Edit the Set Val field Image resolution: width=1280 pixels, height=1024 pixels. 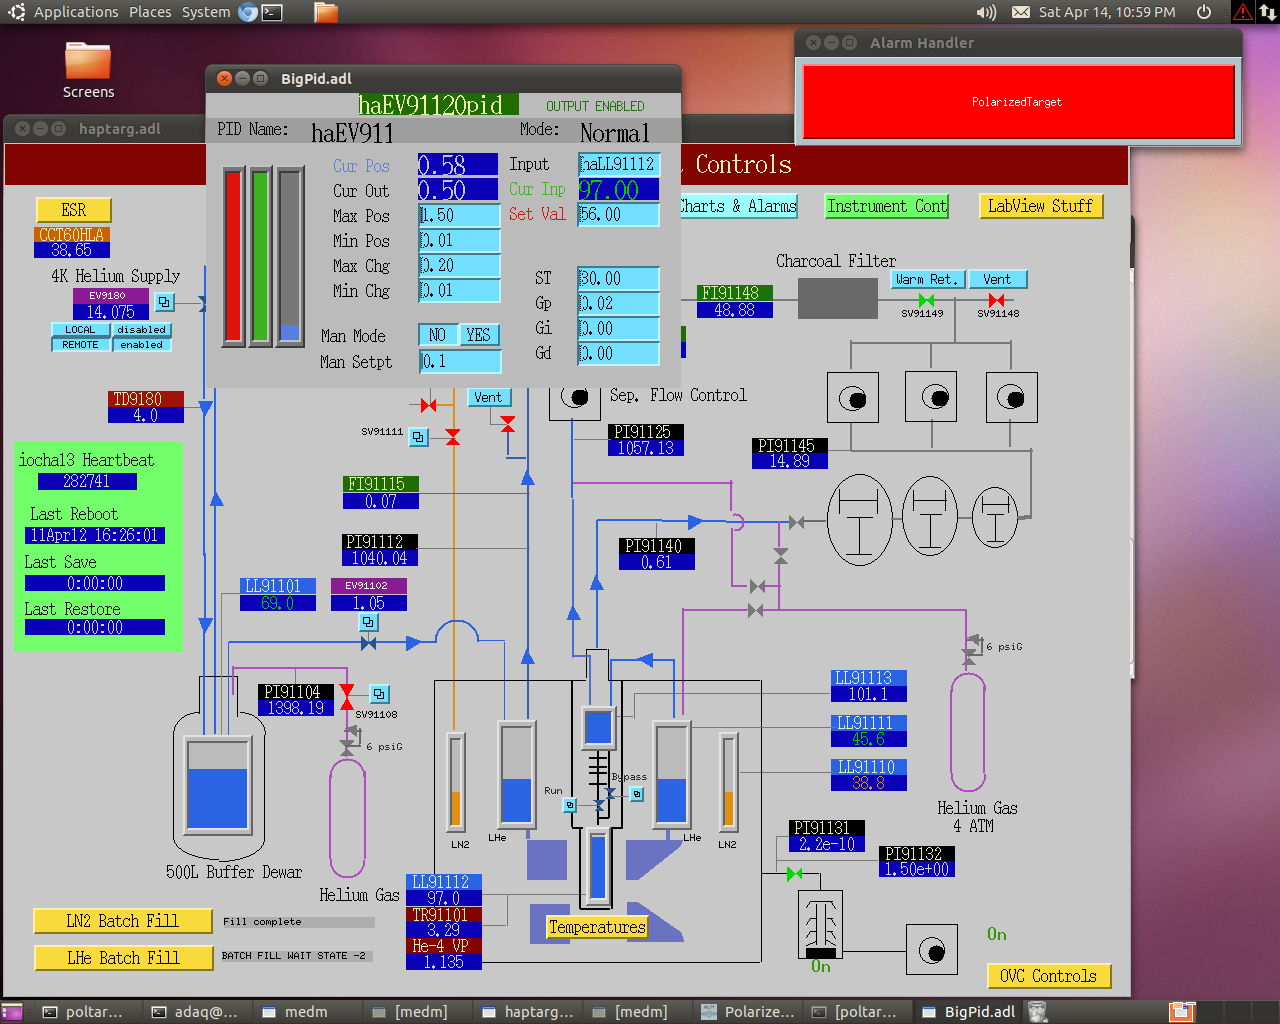click(x=619, y=214)
